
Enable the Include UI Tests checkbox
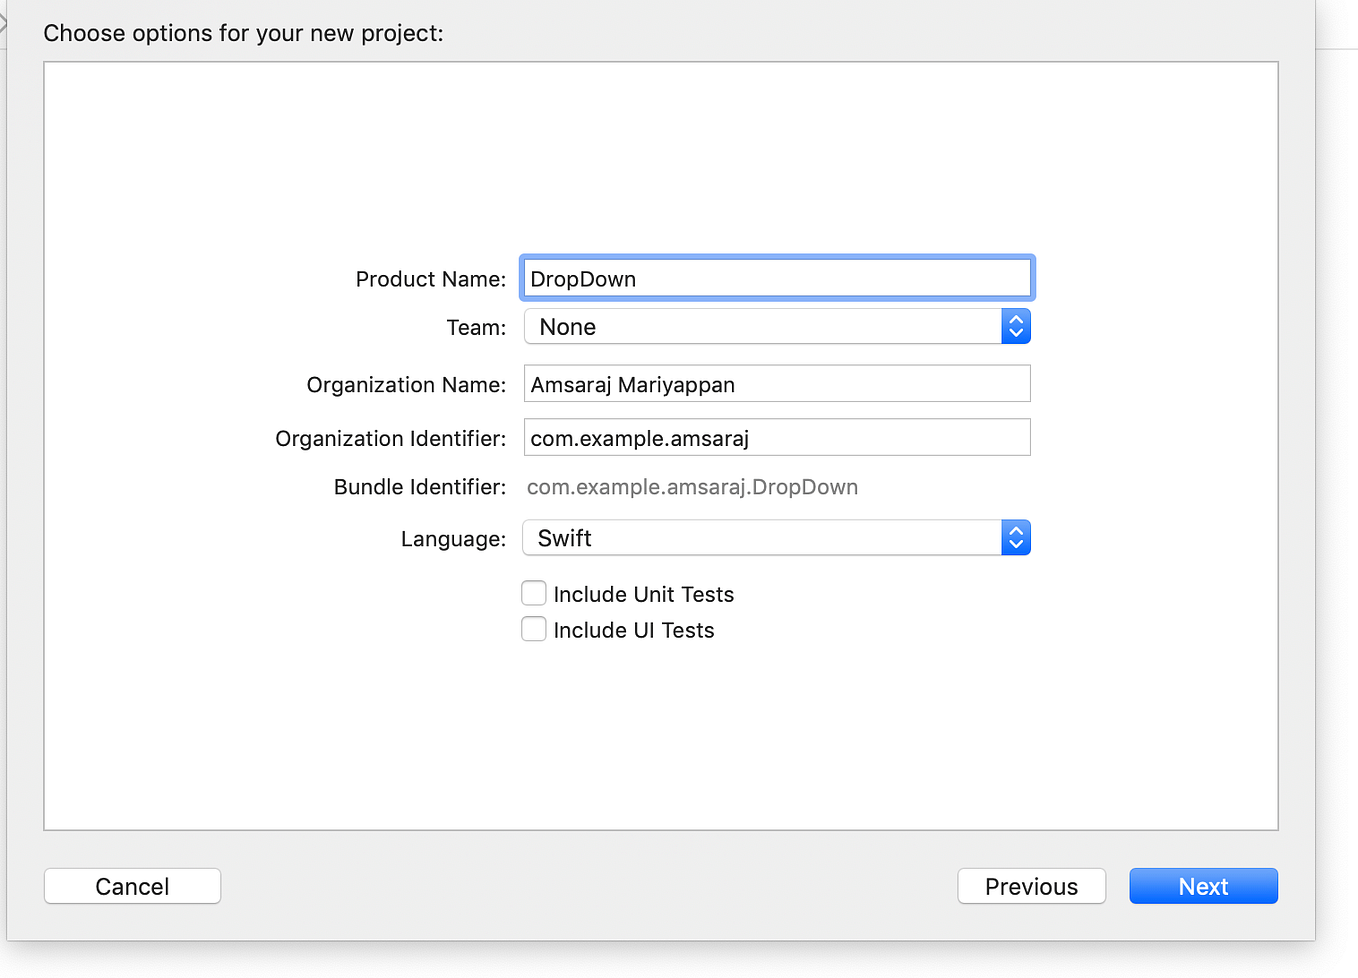pos(534,628)
